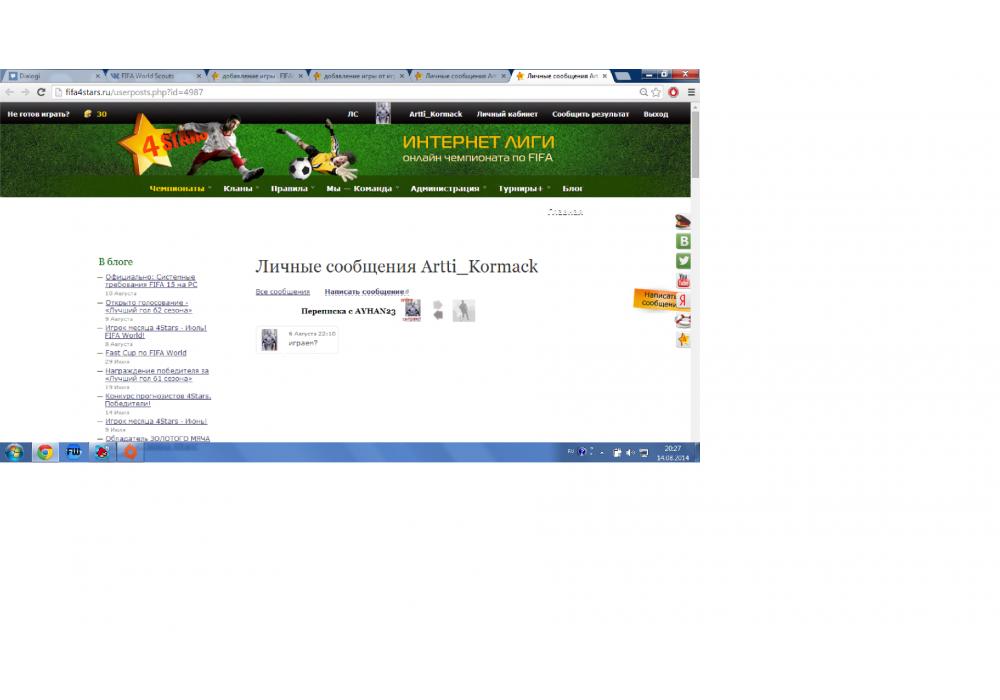The image size is (1000, 700).
Task: Click the address bar with fifa4stars.ru URL
Action: pos(344,92)
